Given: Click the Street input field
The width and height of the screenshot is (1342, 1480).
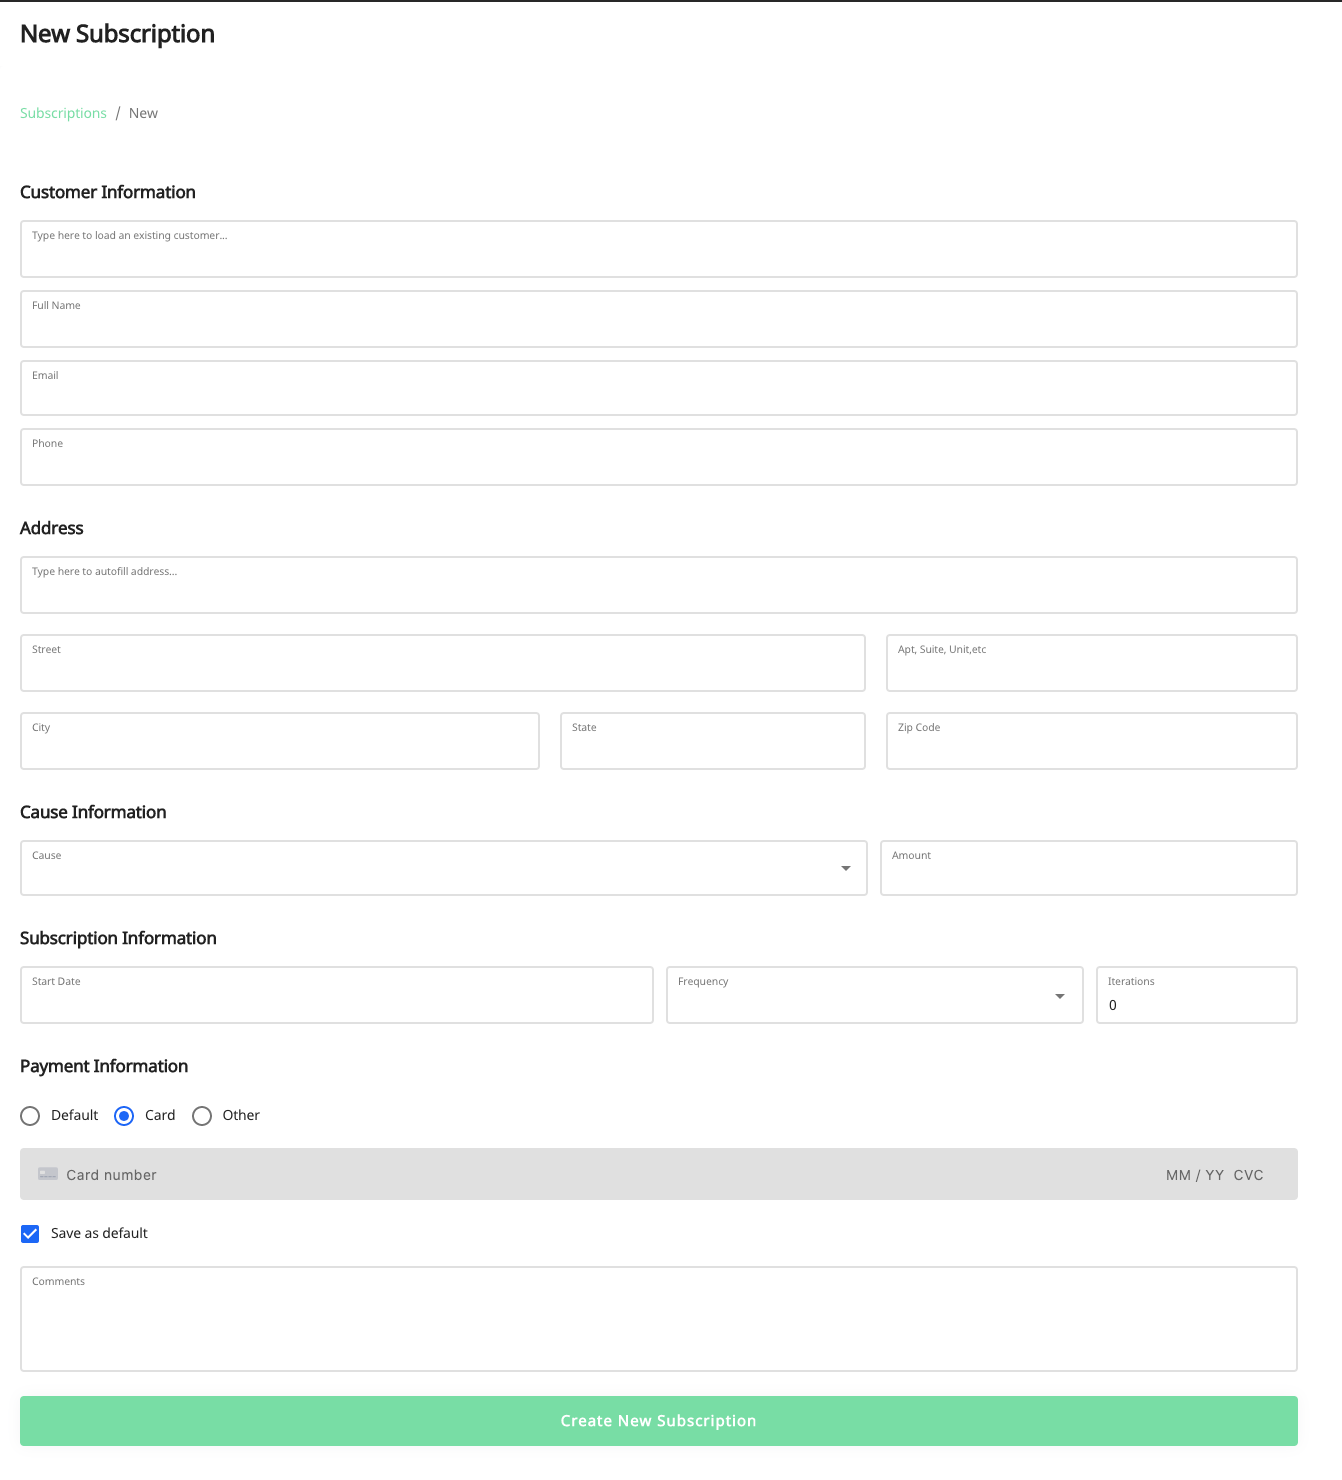Looking at the screenshot, I should [x=443, y=663].
